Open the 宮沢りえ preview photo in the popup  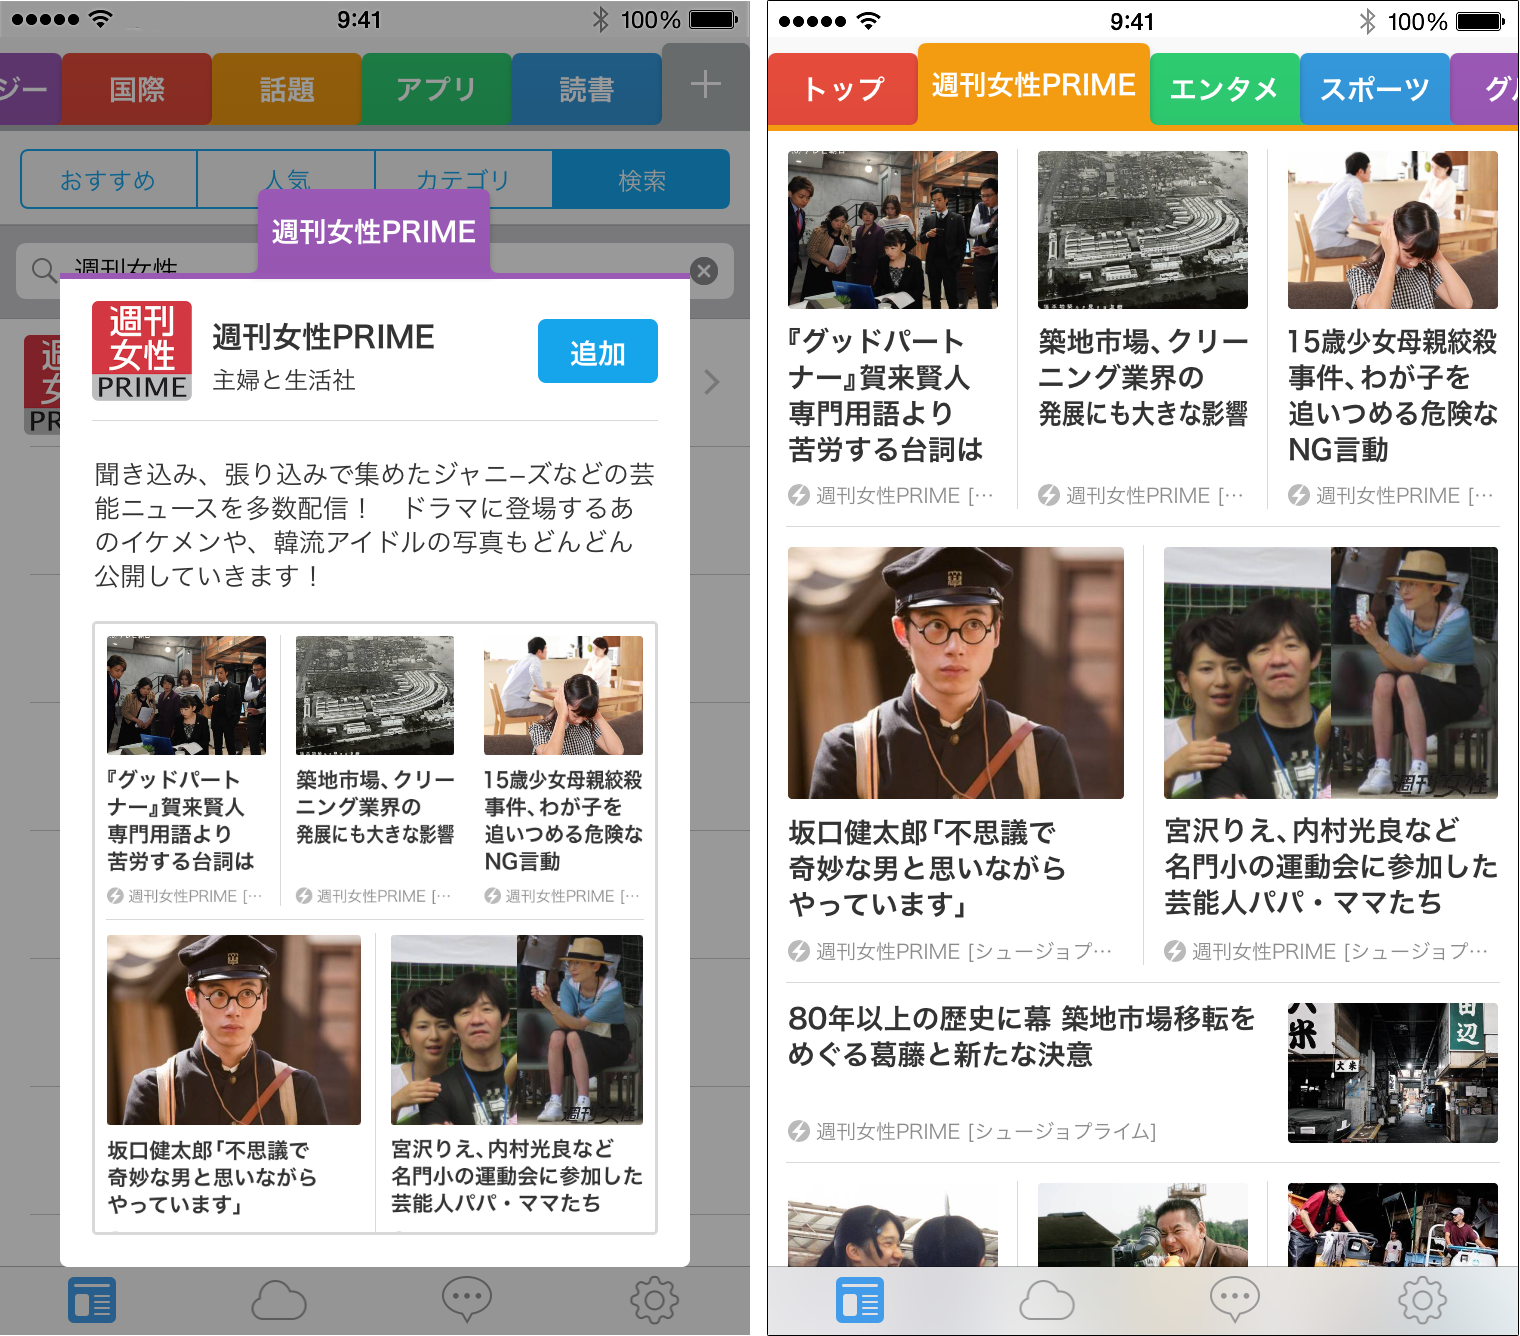pos(517,1030)
